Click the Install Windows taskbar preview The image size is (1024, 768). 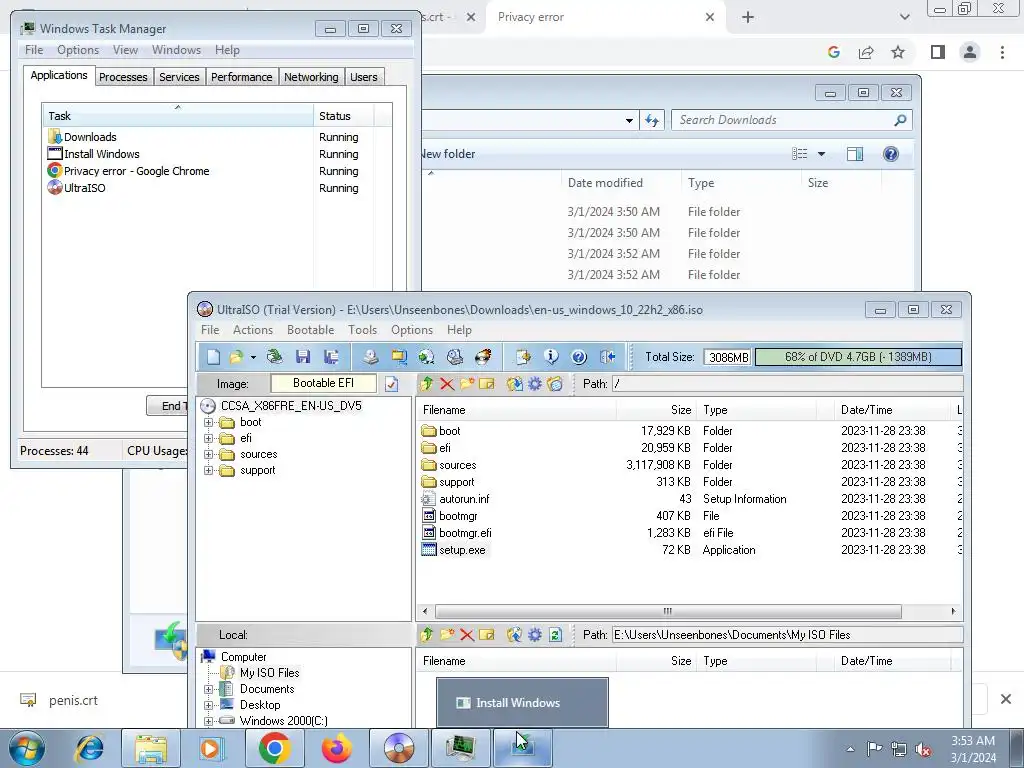(522, 702)
